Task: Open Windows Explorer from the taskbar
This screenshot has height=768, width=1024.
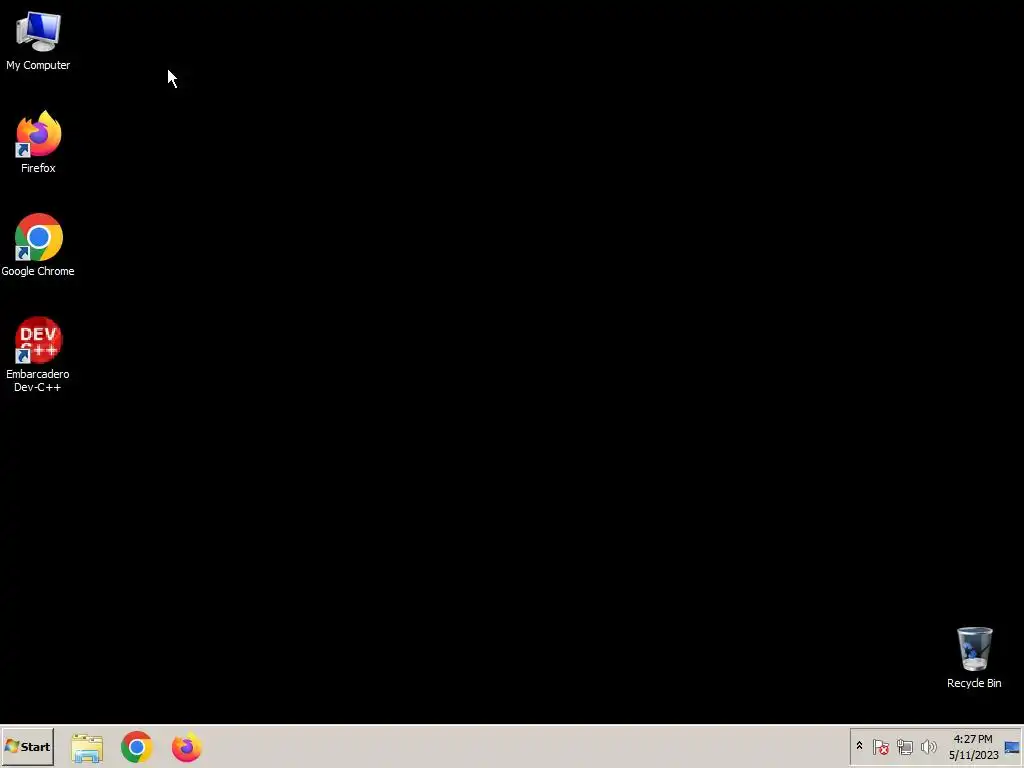Action: click(x=87, y=747)
